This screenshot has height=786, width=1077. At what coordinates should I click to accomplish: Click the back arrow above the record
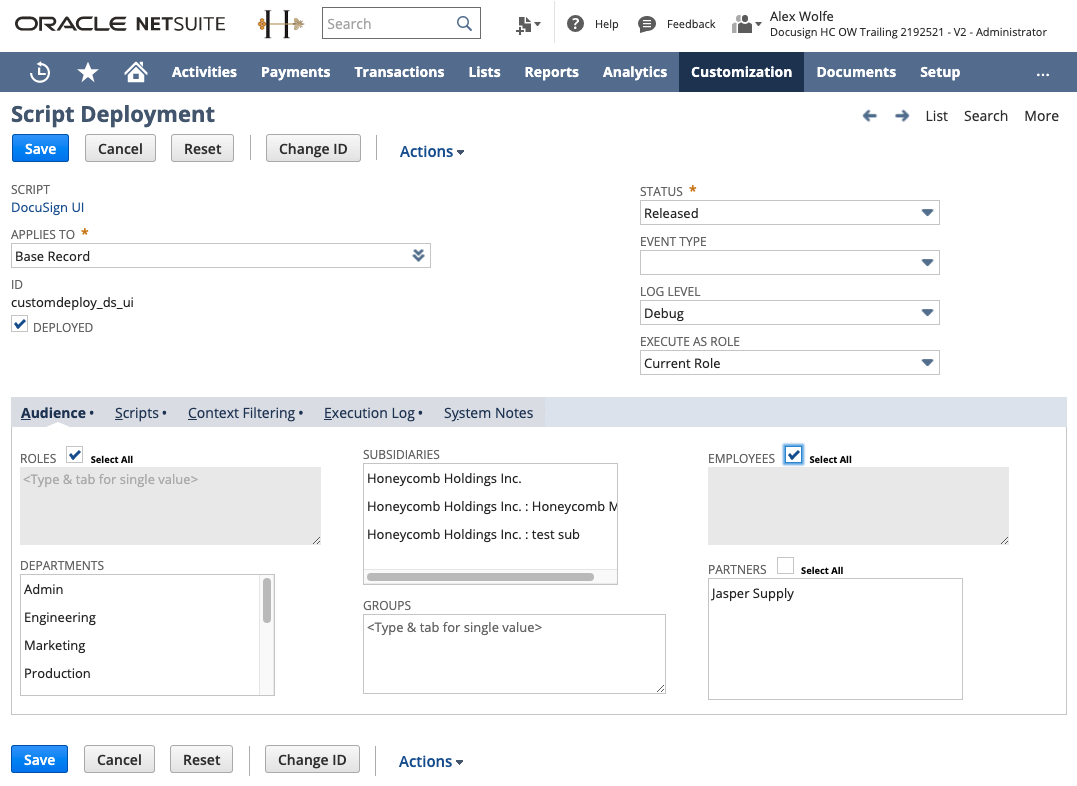tap(868, 116)
